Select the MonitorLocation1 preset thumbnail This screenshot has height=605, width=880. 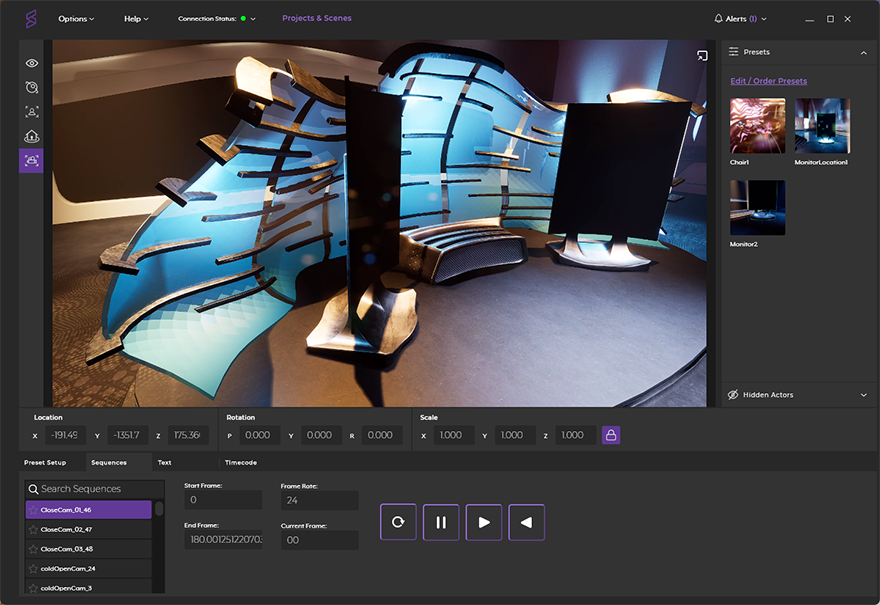coord(822,125)
